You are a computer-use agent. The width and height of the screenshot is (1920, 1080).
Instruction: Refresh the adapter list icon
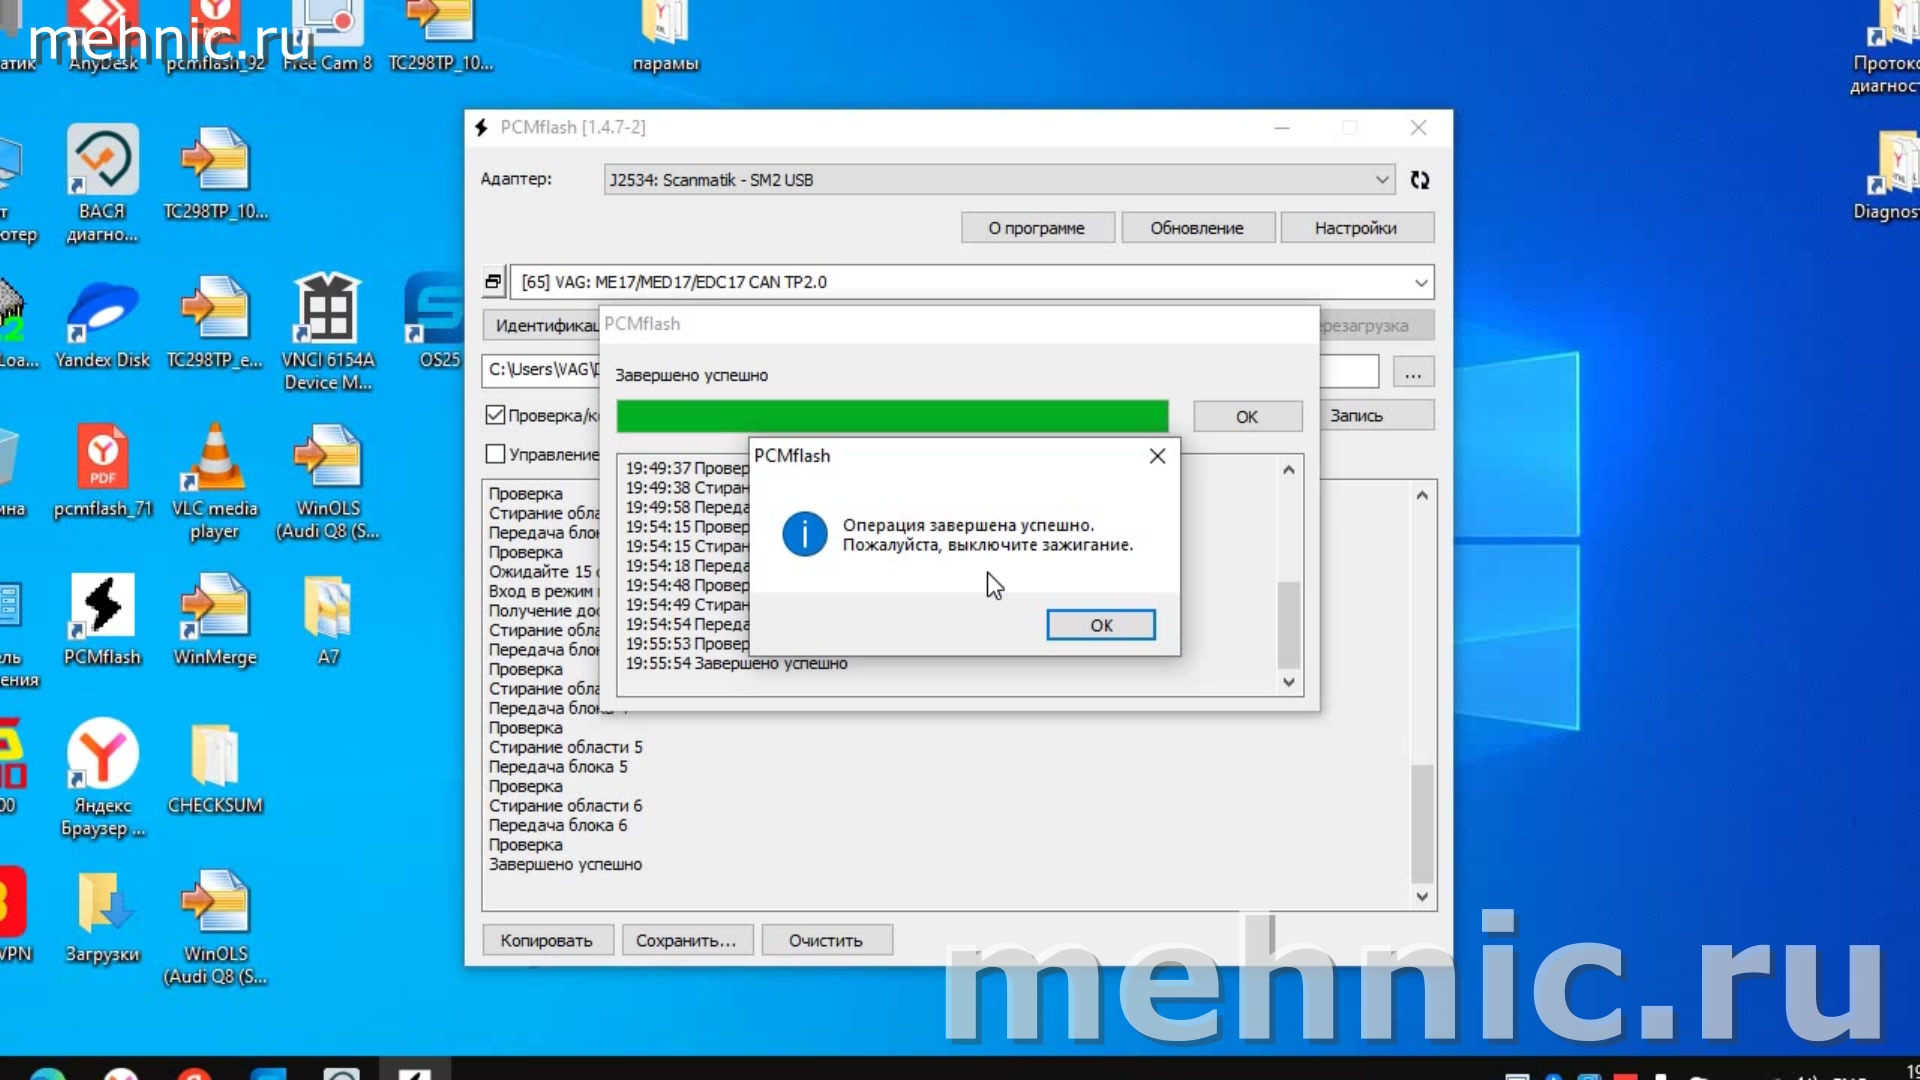coord(1420,180)
